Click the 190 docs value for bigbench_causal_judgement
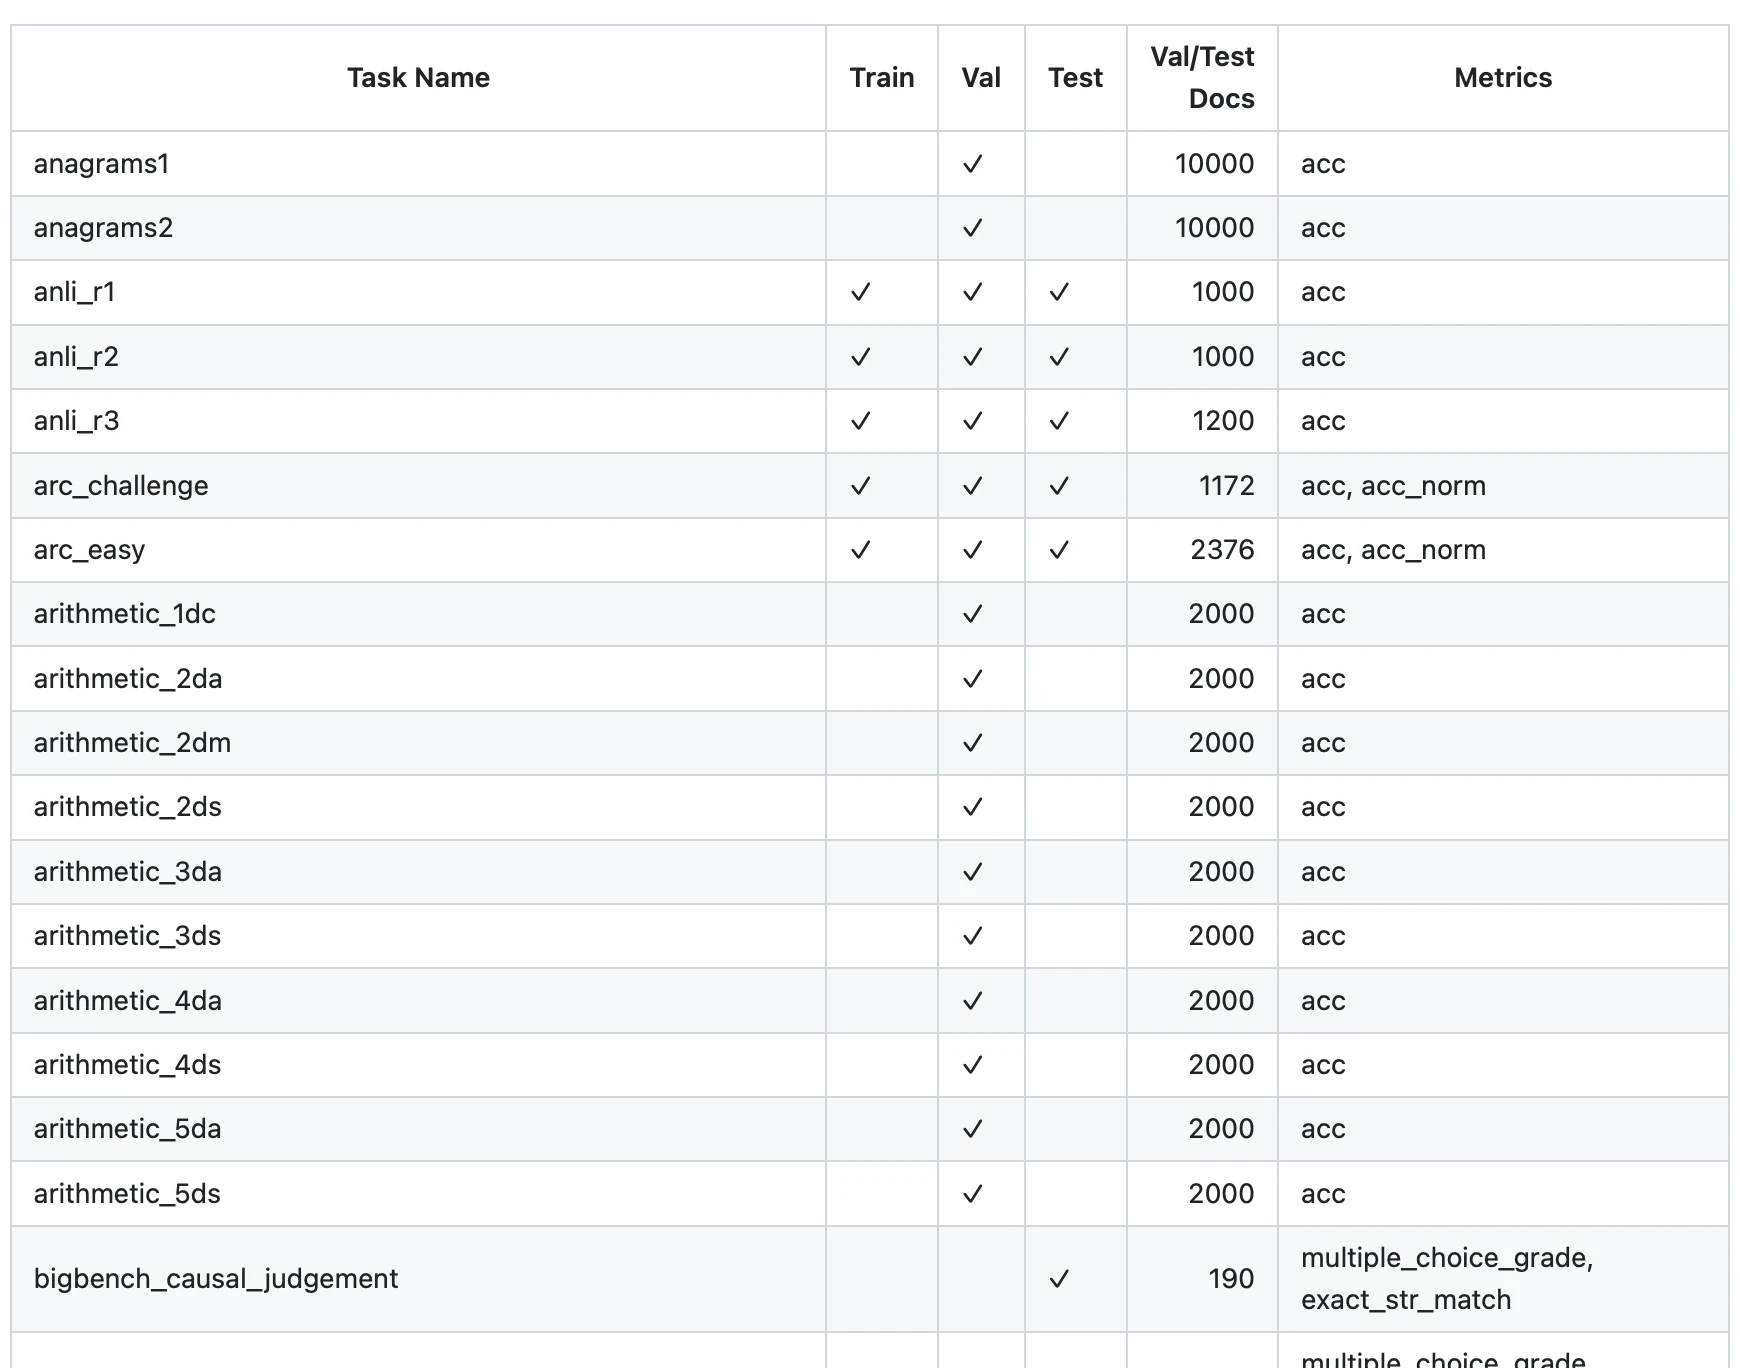Viewport: 1740px width, 1368px height. pos(1231,1279)
